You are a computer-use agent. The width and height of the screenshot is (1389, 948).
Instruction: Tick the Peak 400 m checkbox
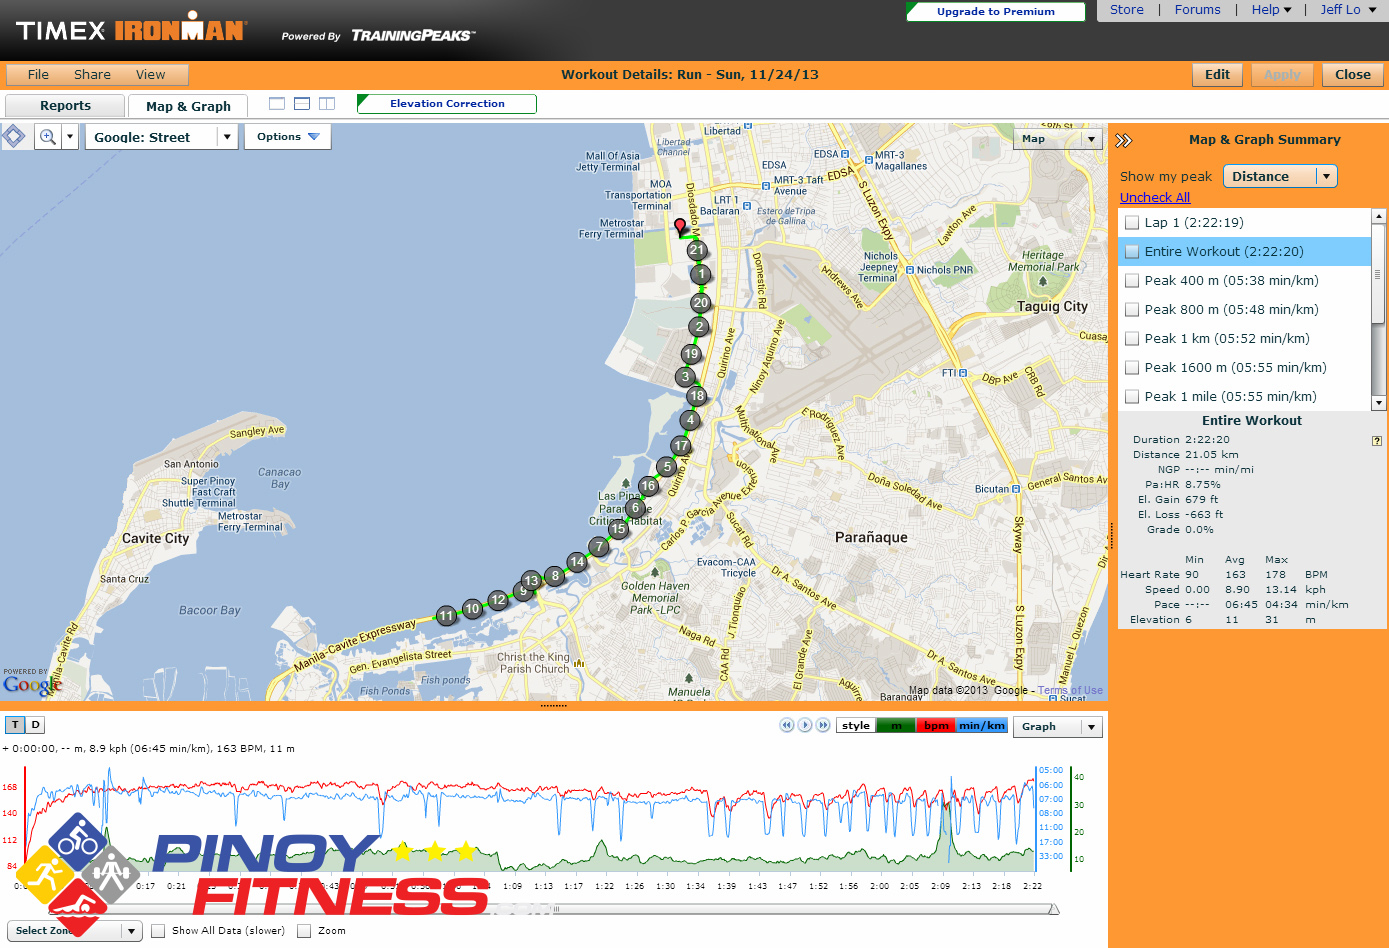click(x=1132, y=281)
